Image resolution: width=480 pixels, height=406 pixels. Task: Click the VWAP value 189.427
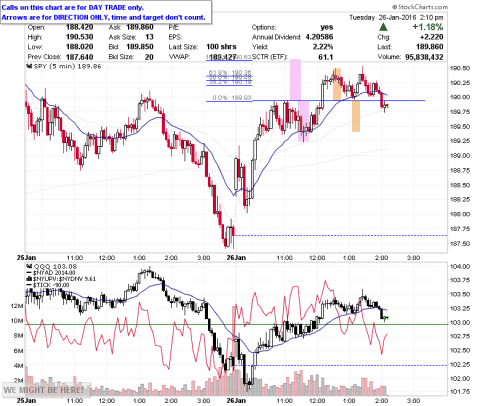(x=223, y=57)
